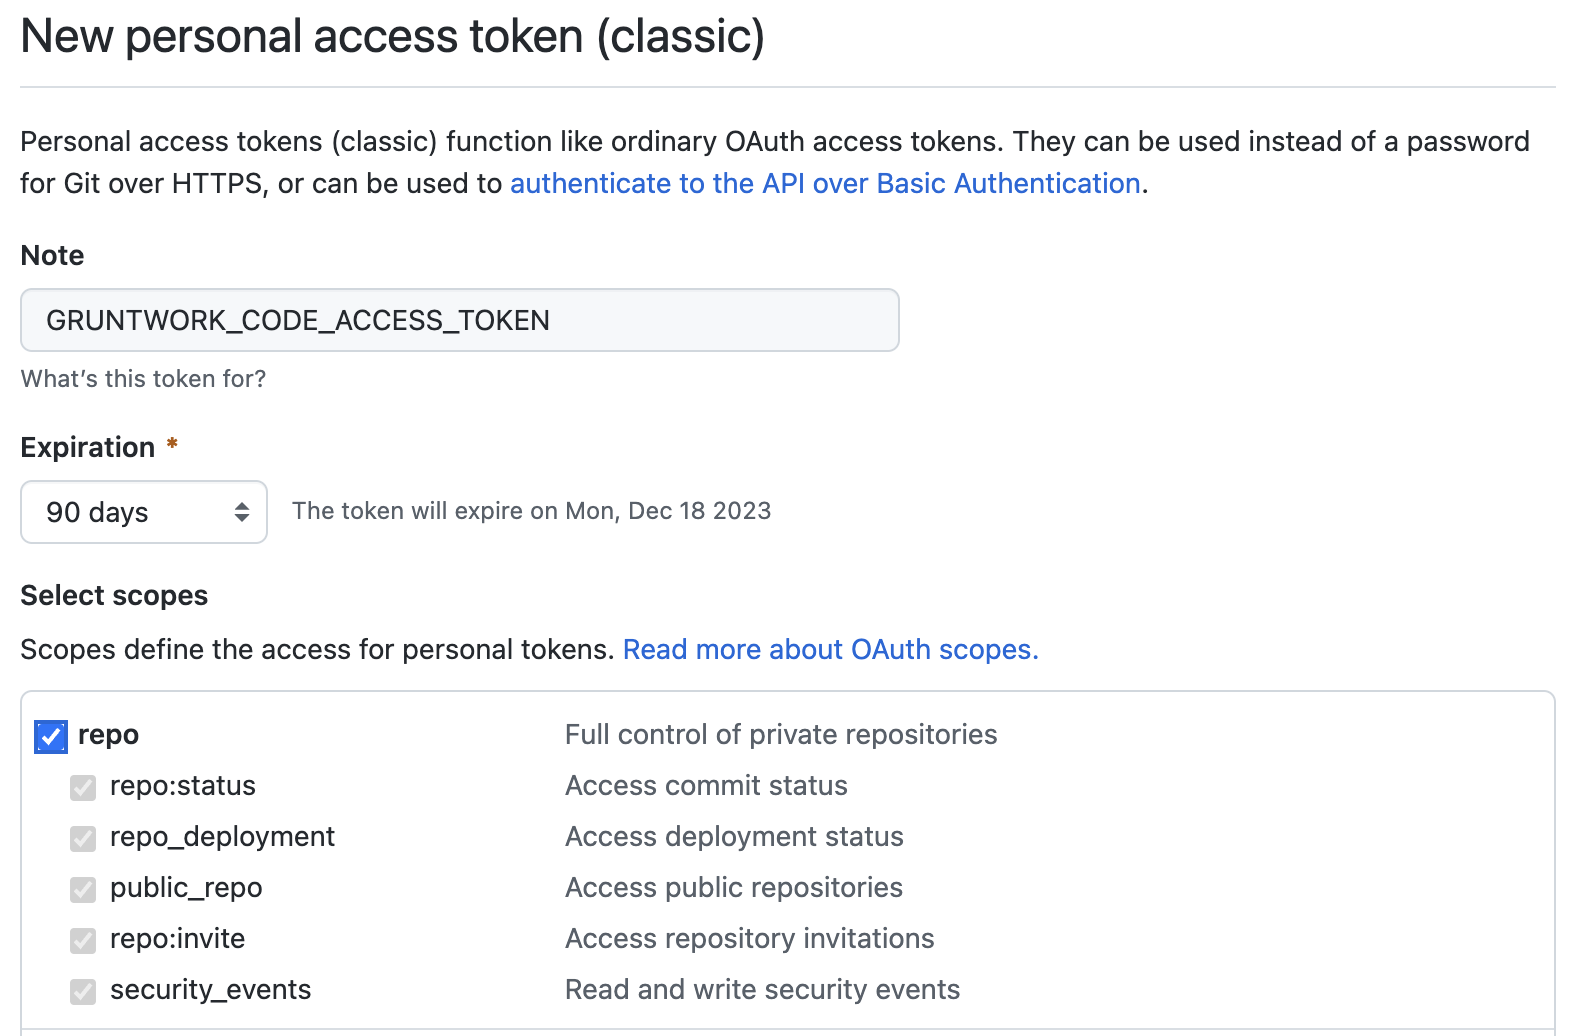Click the token expiry date text
Image resolution: width=1582 pixels, height=1036 pixels.
coord(531,511)
